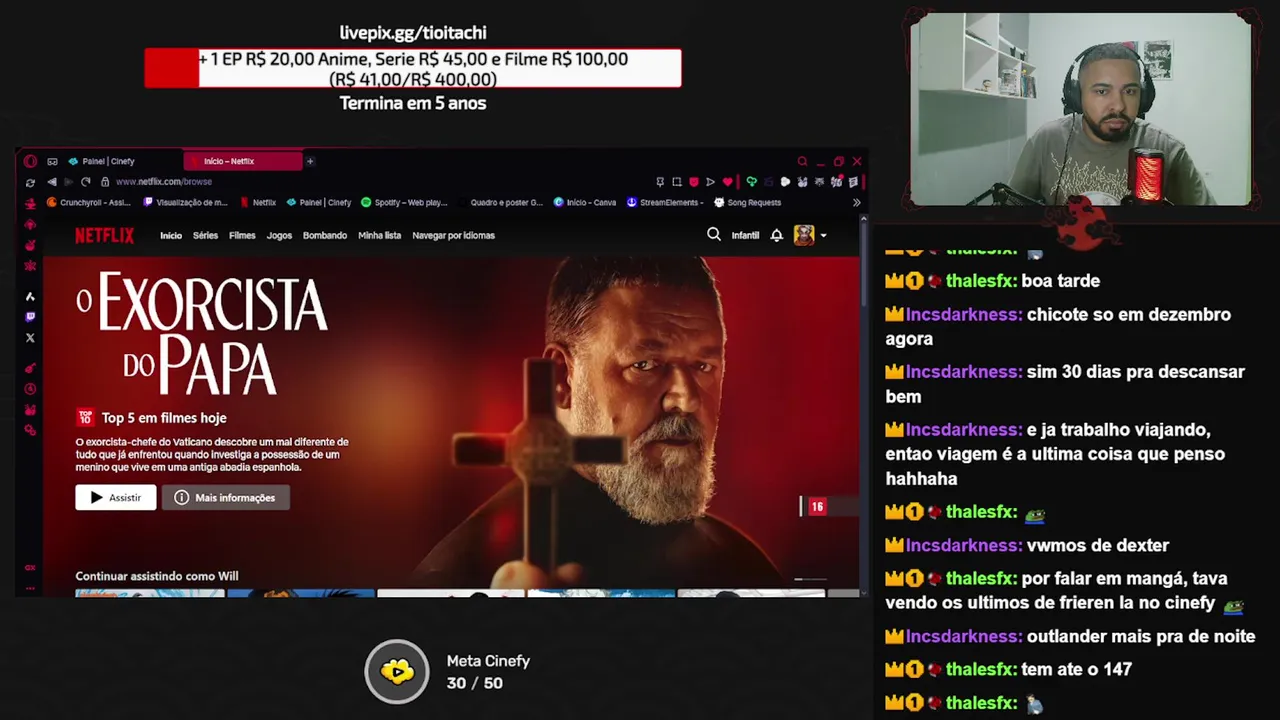Viewport: 1280px width, 720px height.
Task: Click 'Continuar assistindo como Will' heading
Action: [157, 576]
